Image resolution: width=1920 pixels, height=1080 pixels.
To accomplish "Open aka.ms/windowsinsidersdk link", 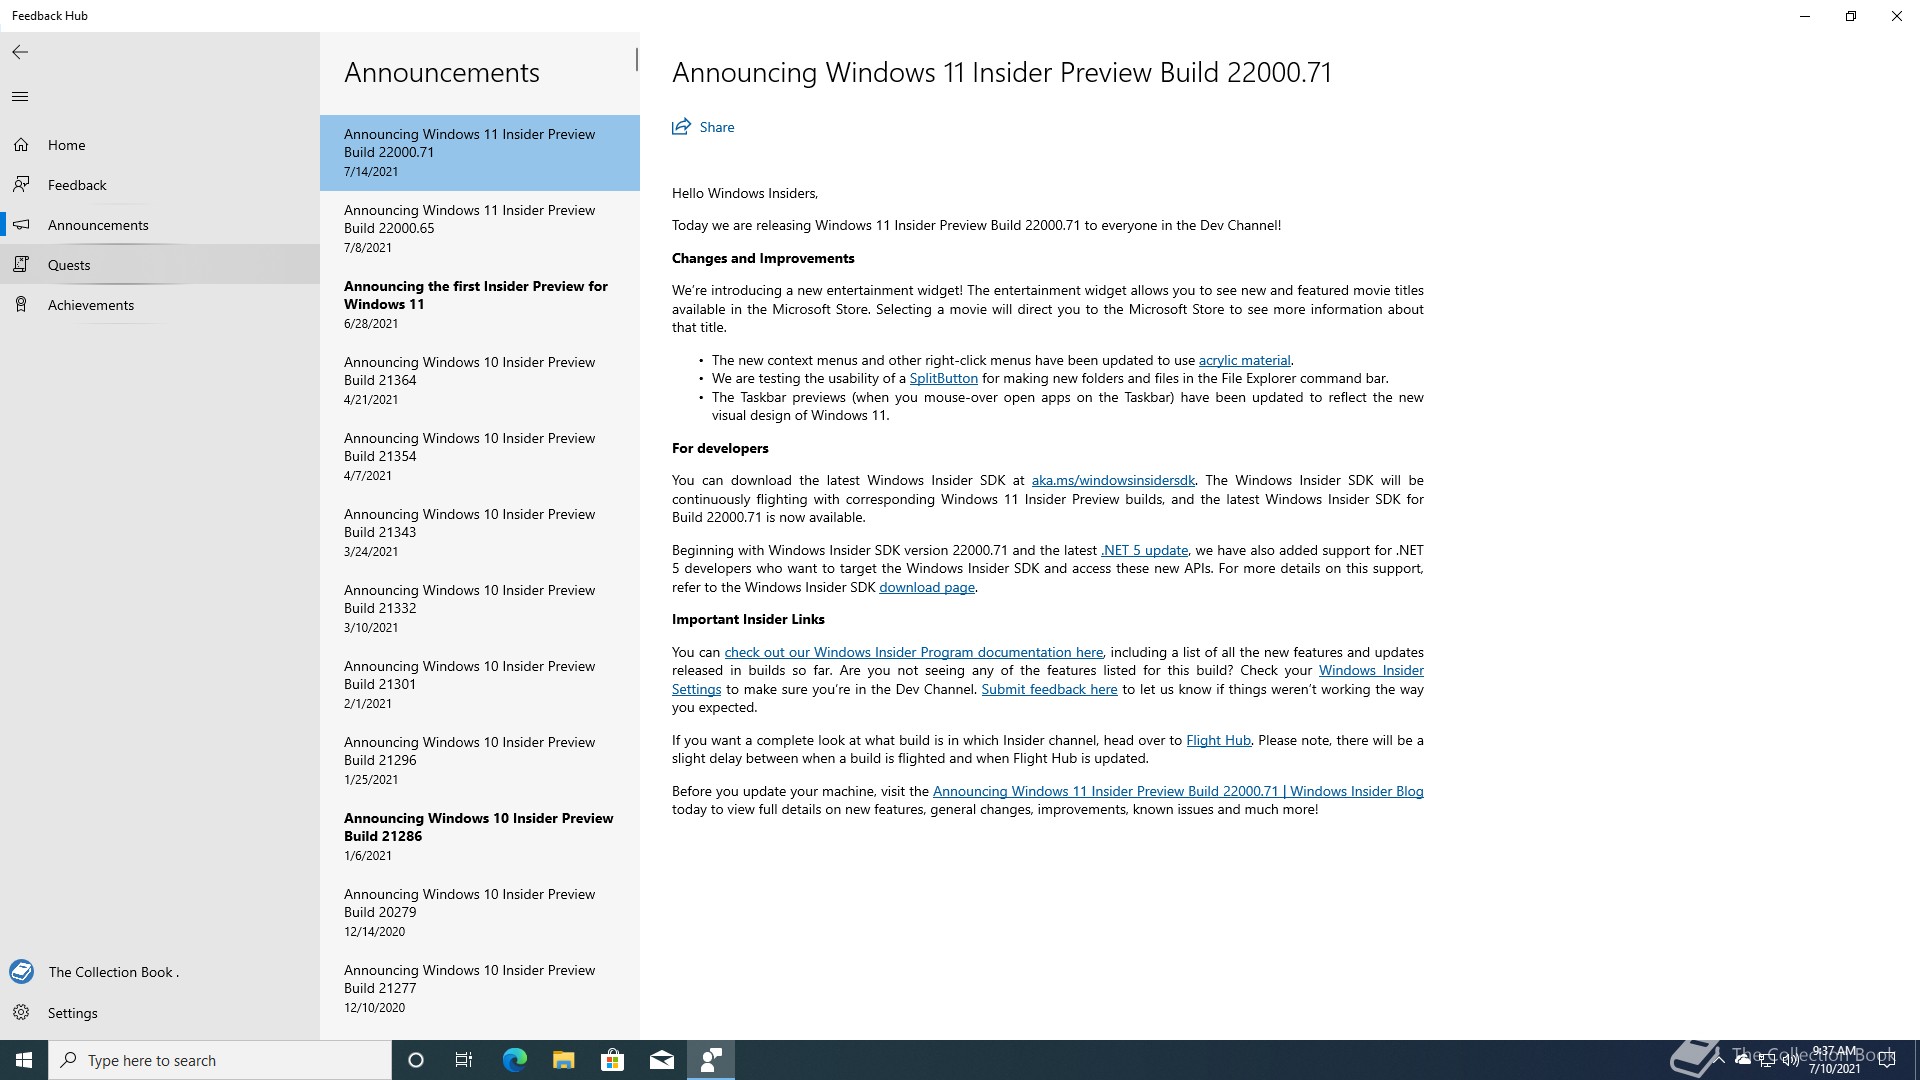I will click(1113, 480).
